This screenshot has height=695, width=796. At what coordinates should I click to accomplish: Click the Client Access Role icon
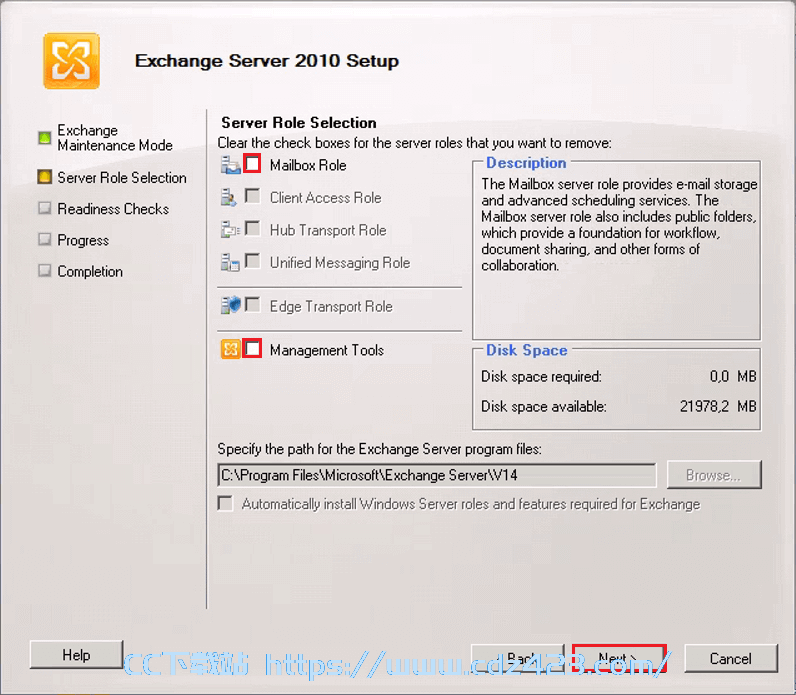229,197
